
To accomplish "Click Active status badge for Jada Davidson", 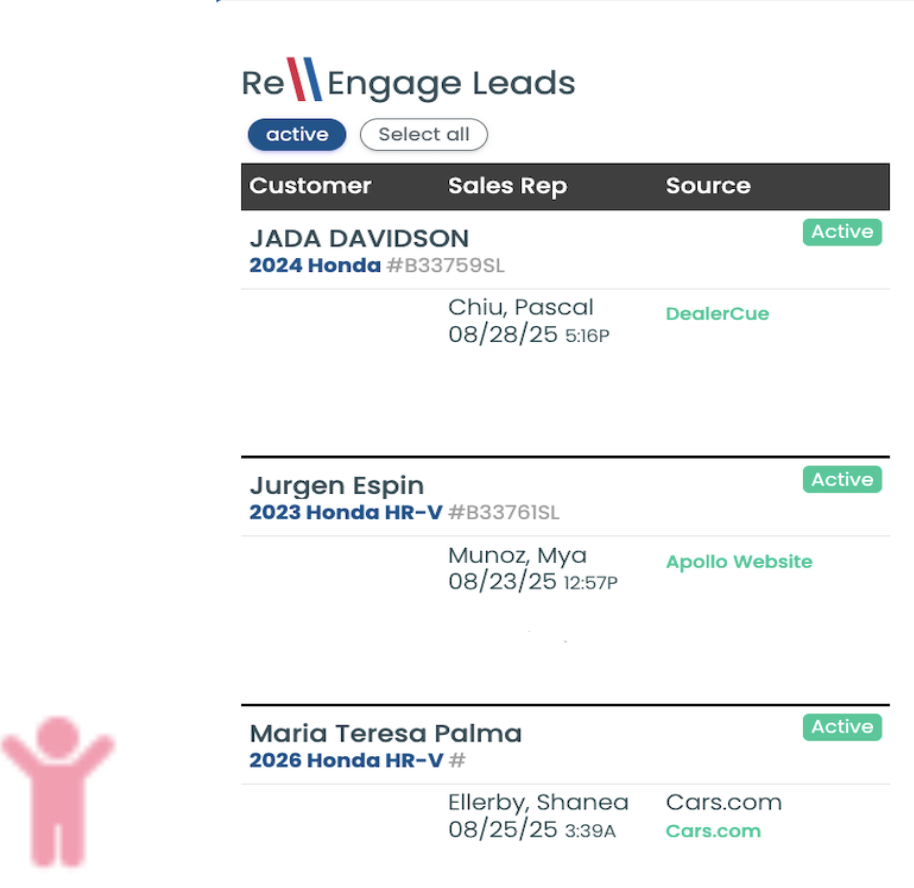I will click(842, 232).
